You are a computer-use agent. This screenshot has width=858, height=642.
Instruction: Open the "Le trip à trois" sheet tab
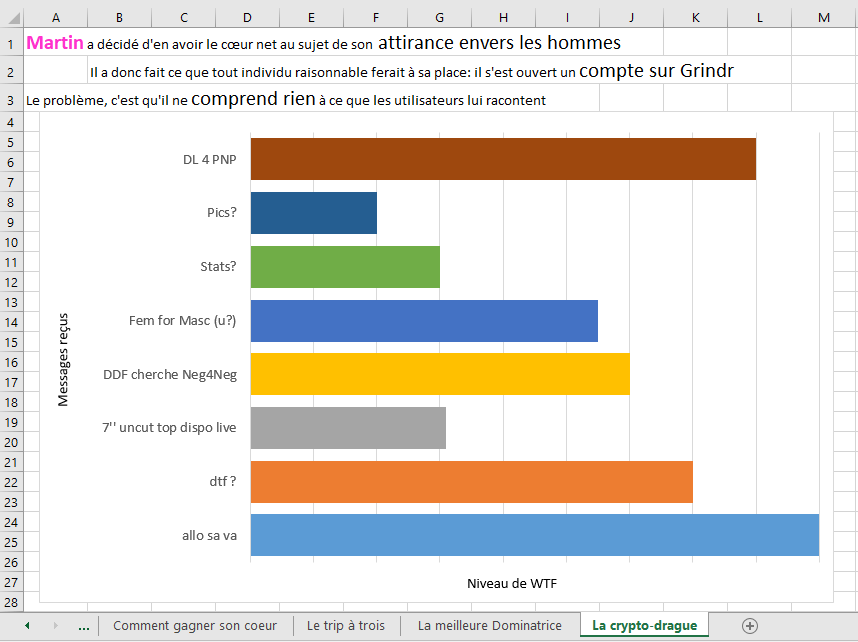[346, 625]
